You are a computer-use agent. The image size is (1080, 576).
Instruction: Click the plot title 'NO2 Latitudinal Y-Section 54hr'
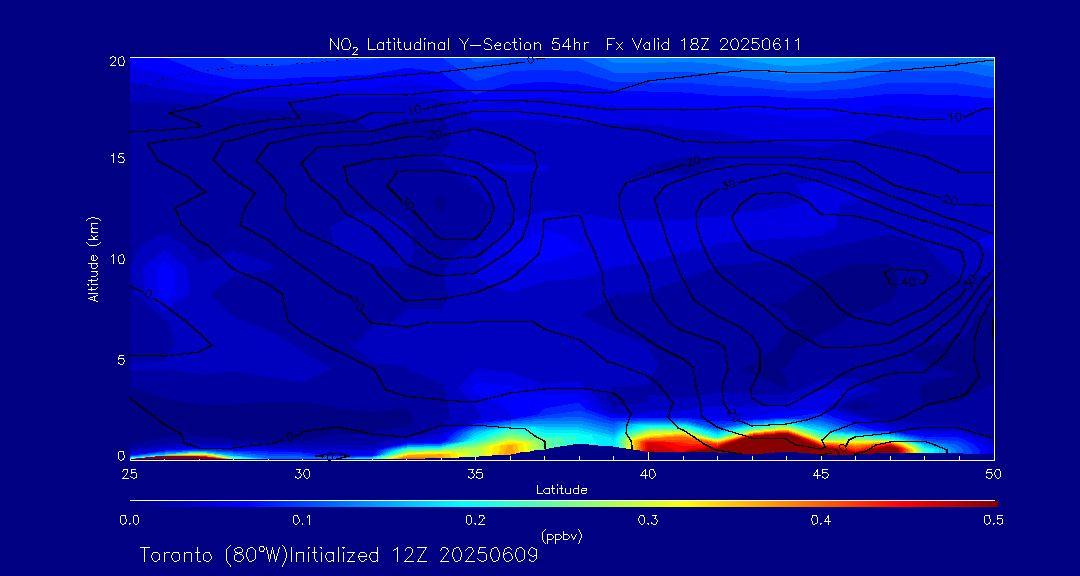(x=461, y=46)
